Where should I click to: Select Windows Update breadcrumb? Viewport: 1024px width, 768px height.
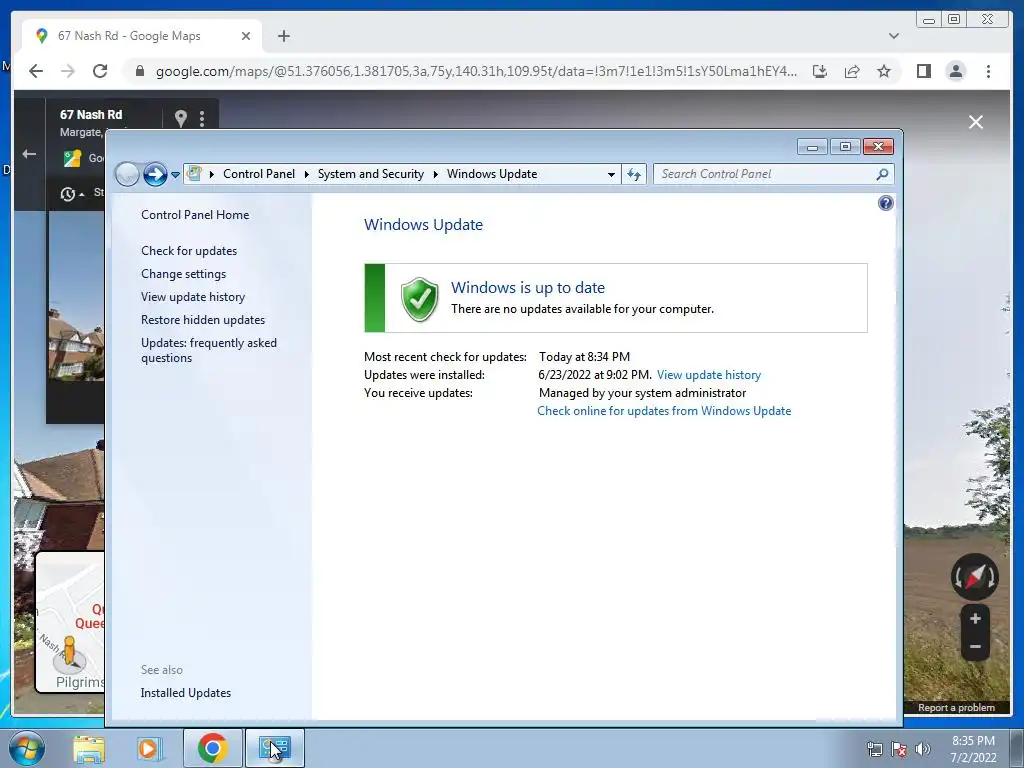tap(492, 174)
